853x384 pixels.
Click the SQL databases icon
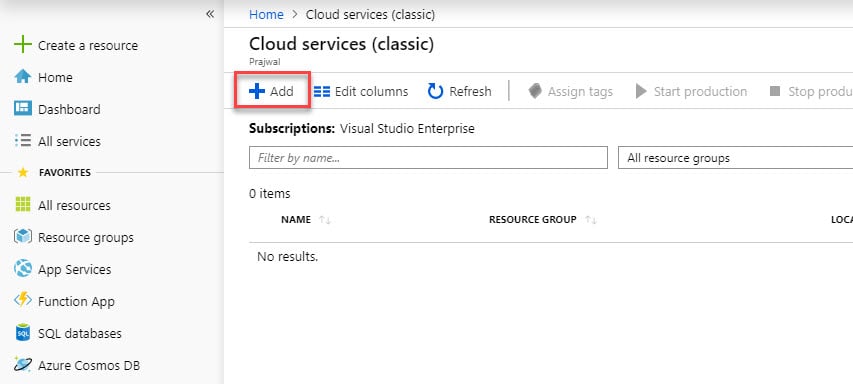pyautogui.click(x=23, y=333)
